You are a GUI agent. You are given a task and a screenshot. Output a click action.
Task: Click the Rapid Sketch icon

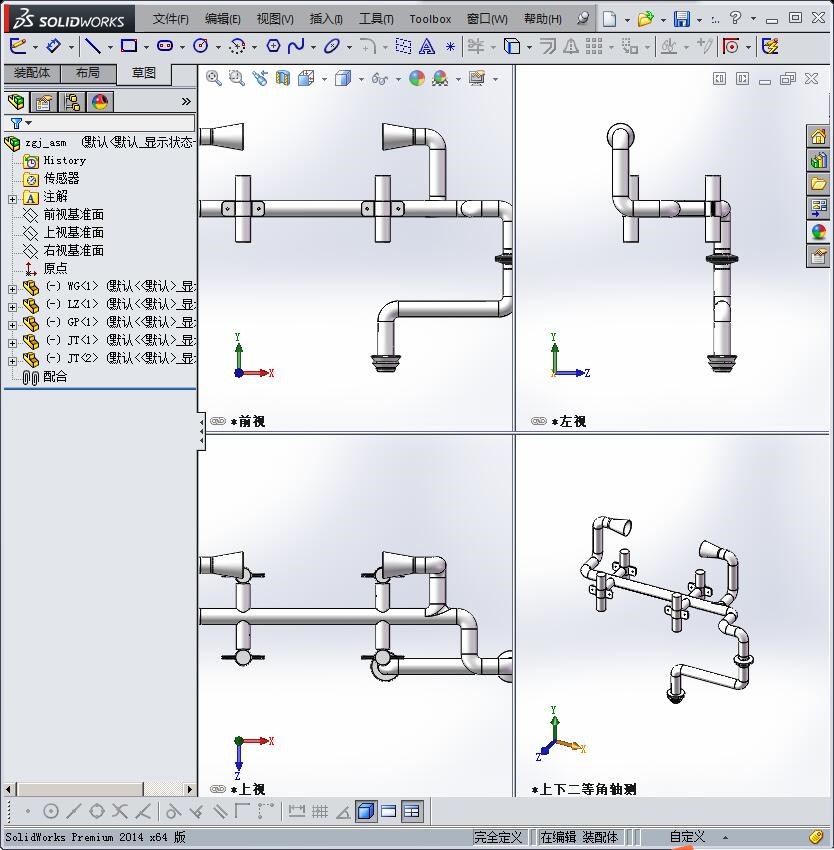770,47
